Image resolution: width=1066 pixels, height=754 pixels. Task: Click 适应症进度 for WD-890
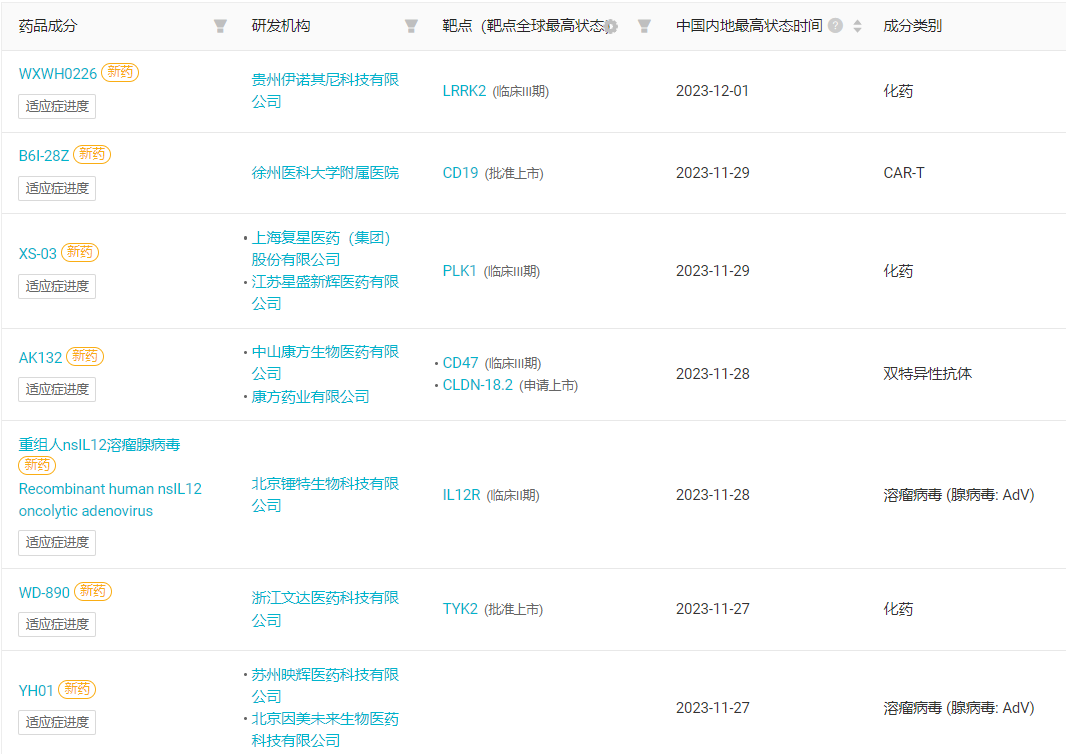point(57,624)
